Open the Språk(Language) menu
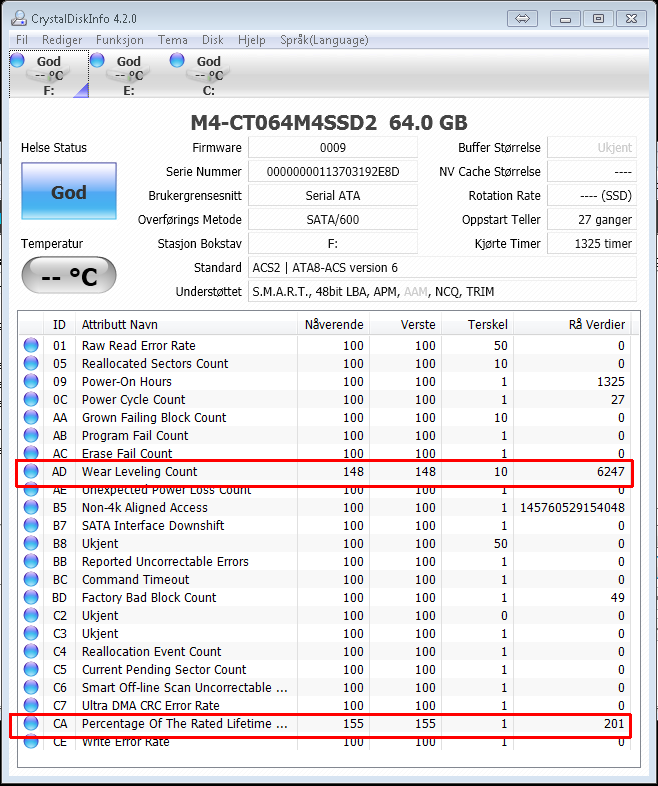Screen dimensions: 658x786 click(324, 40)
